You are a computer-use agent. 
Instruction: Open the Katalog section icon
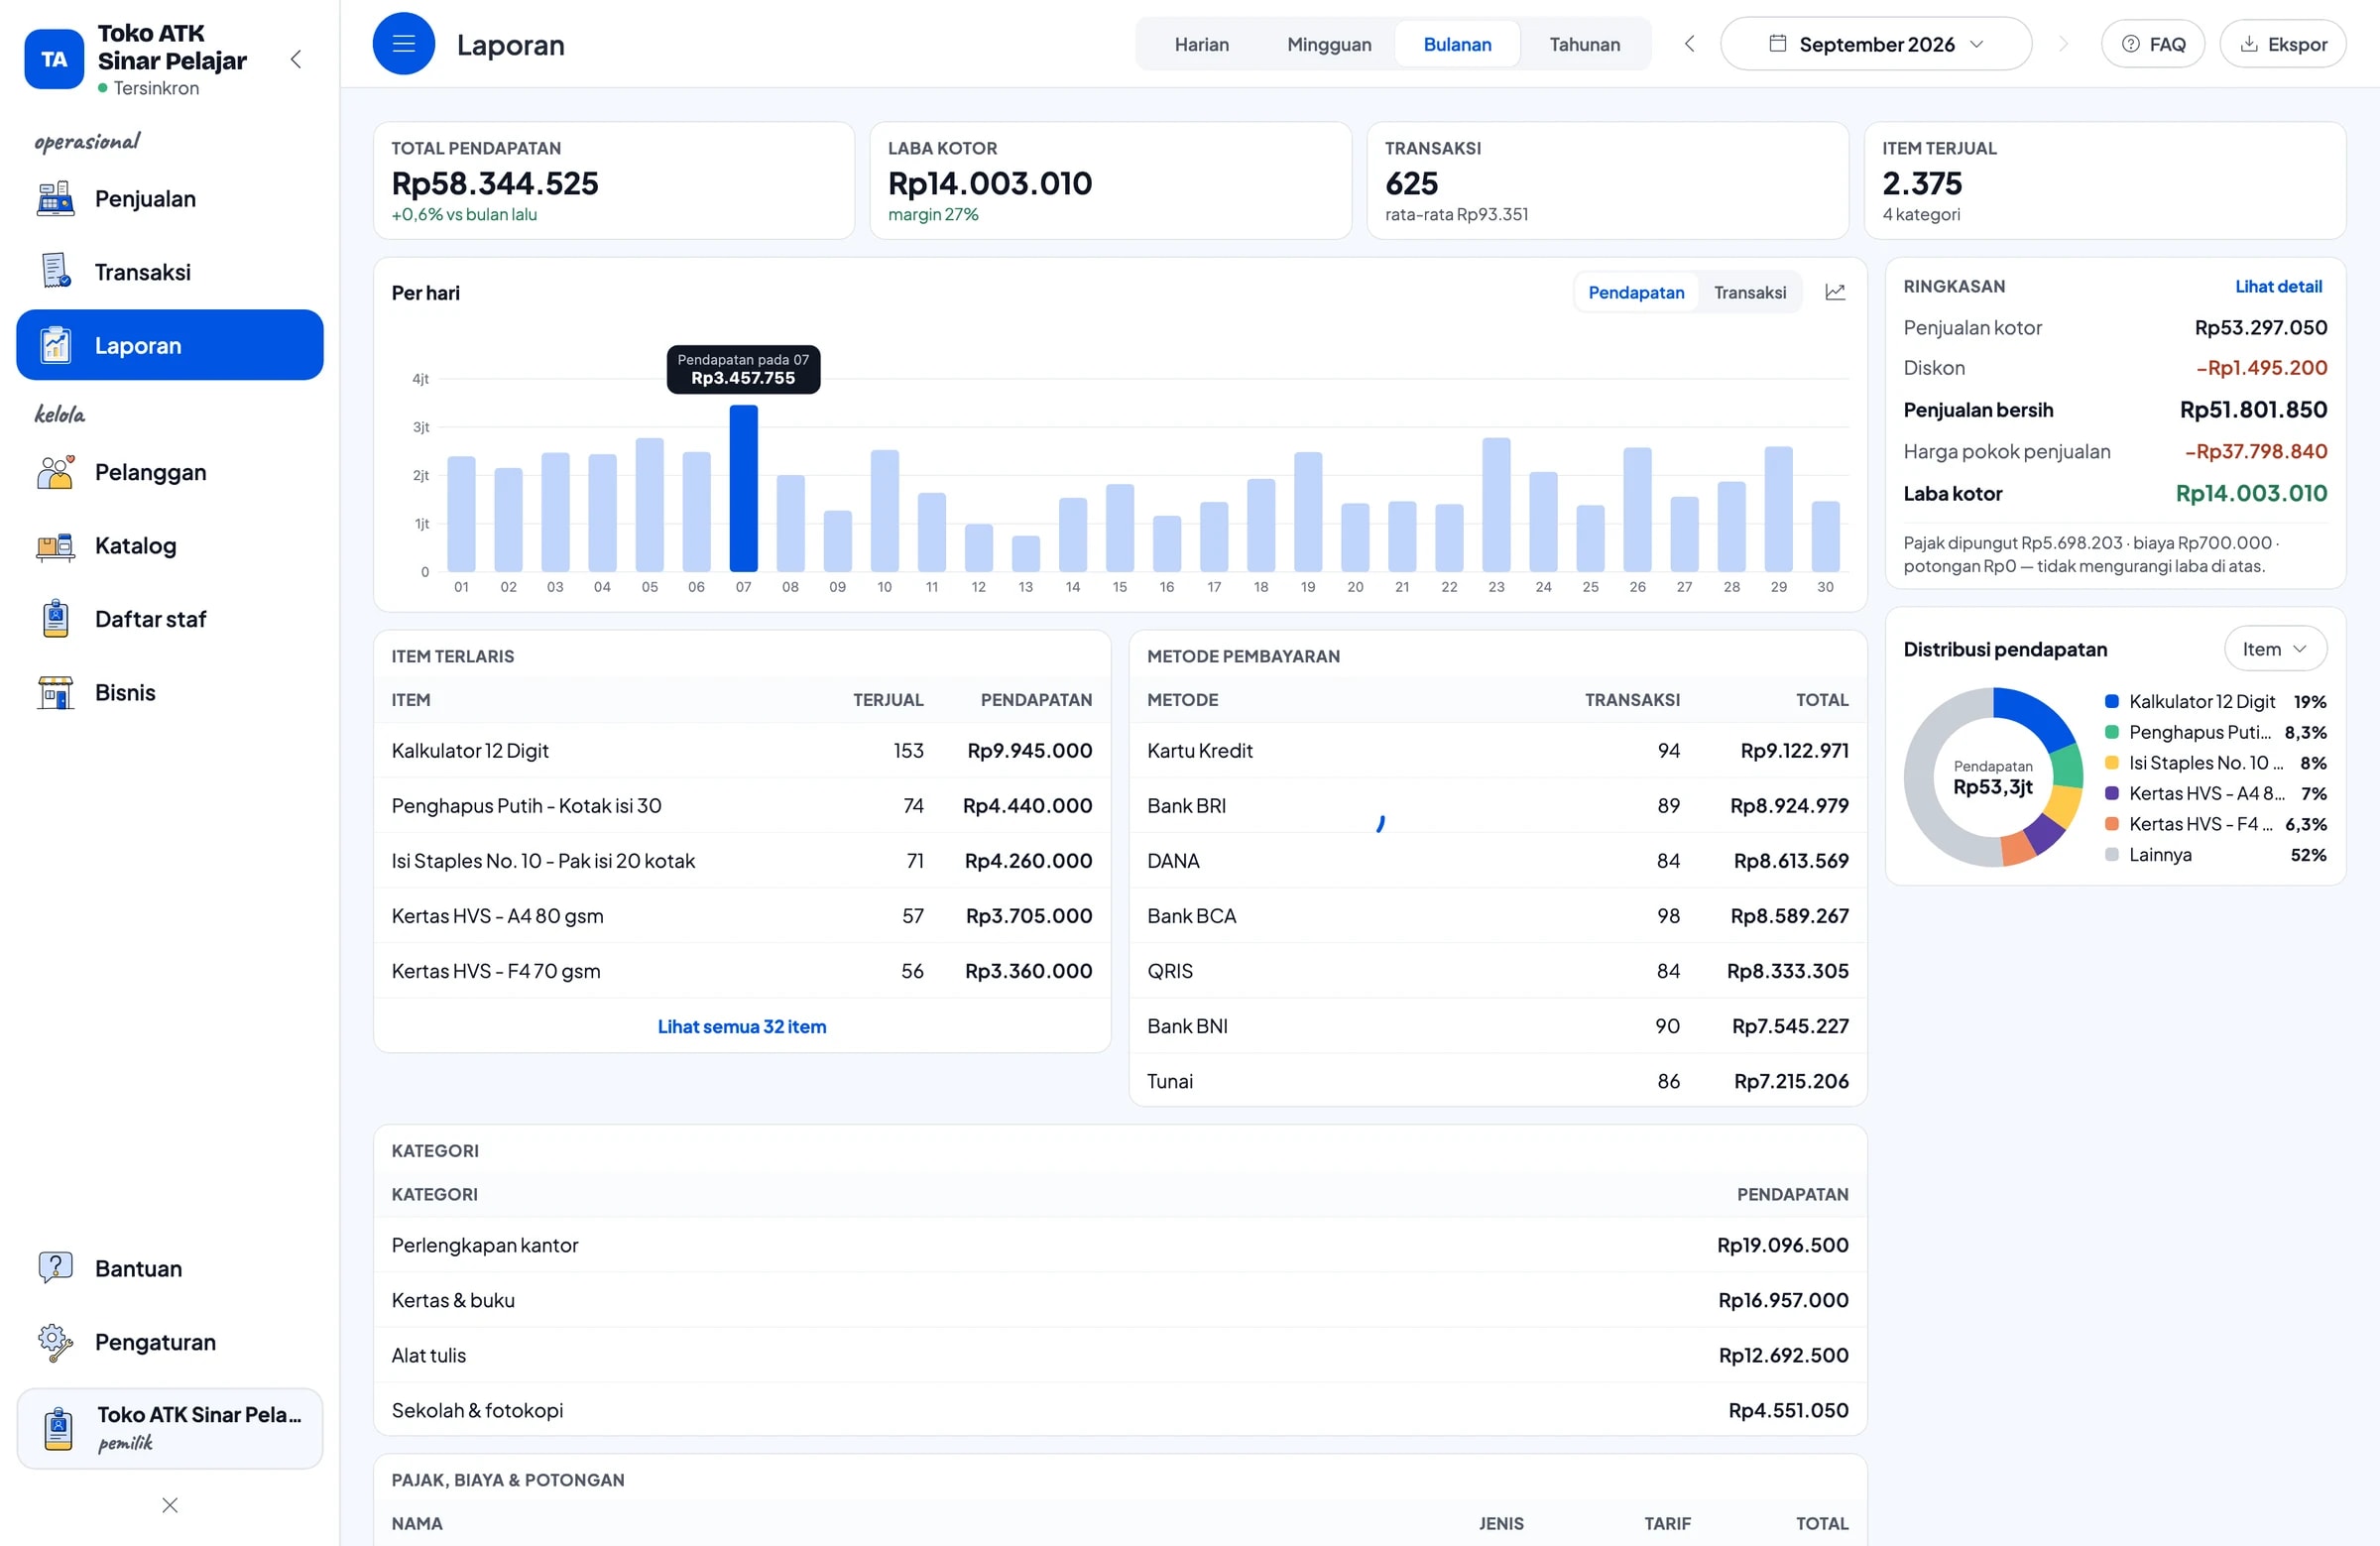(x=55, y=546)
